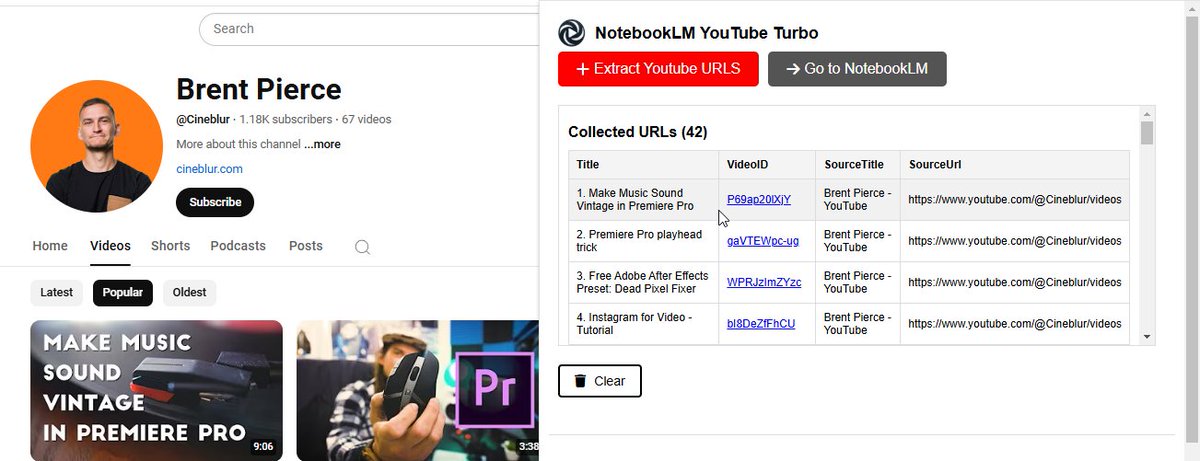The height and width of the screenshot is (461, 1200).
Task: Open video ID link P69ap20lXjY
Action: [x=759, y=199]
